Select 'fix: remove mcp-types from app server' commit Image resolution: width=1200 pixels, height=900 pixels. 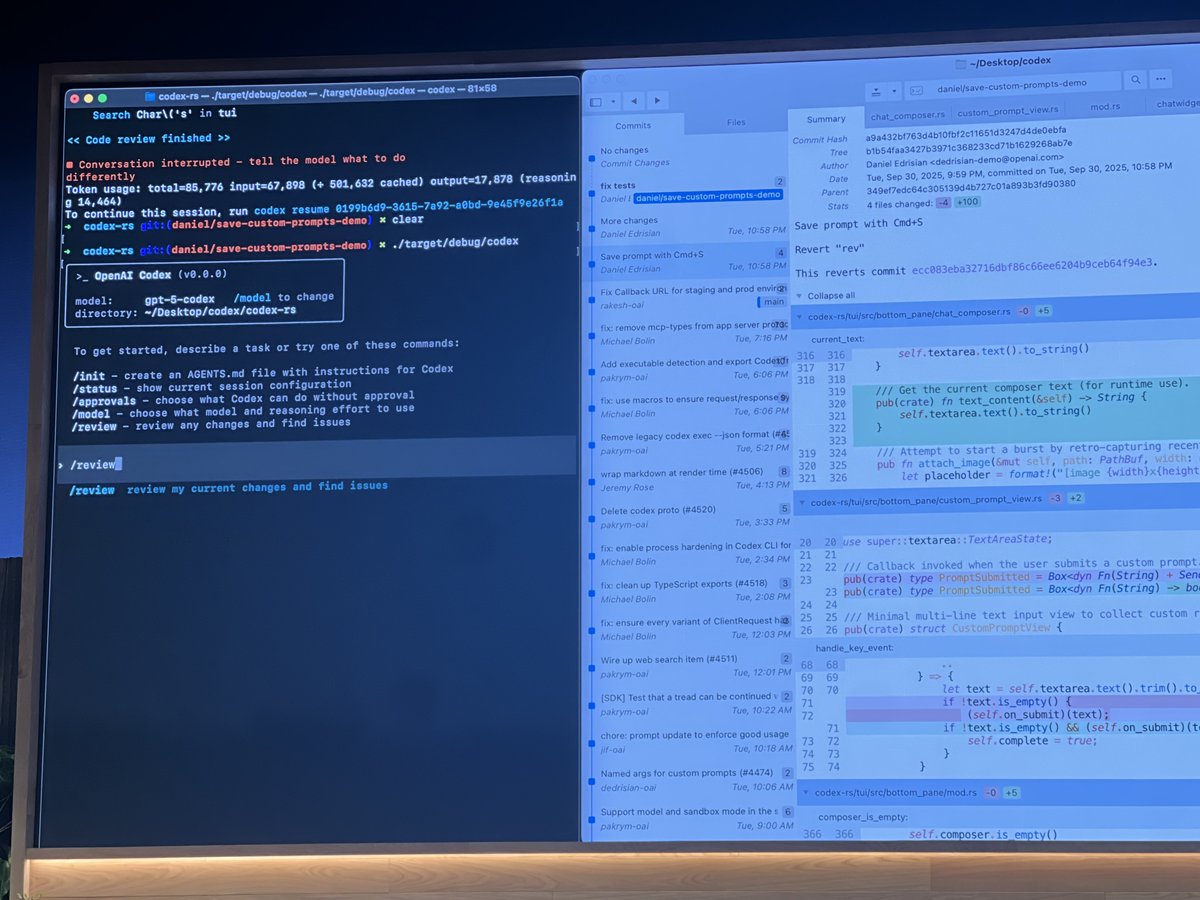point(690,335)
